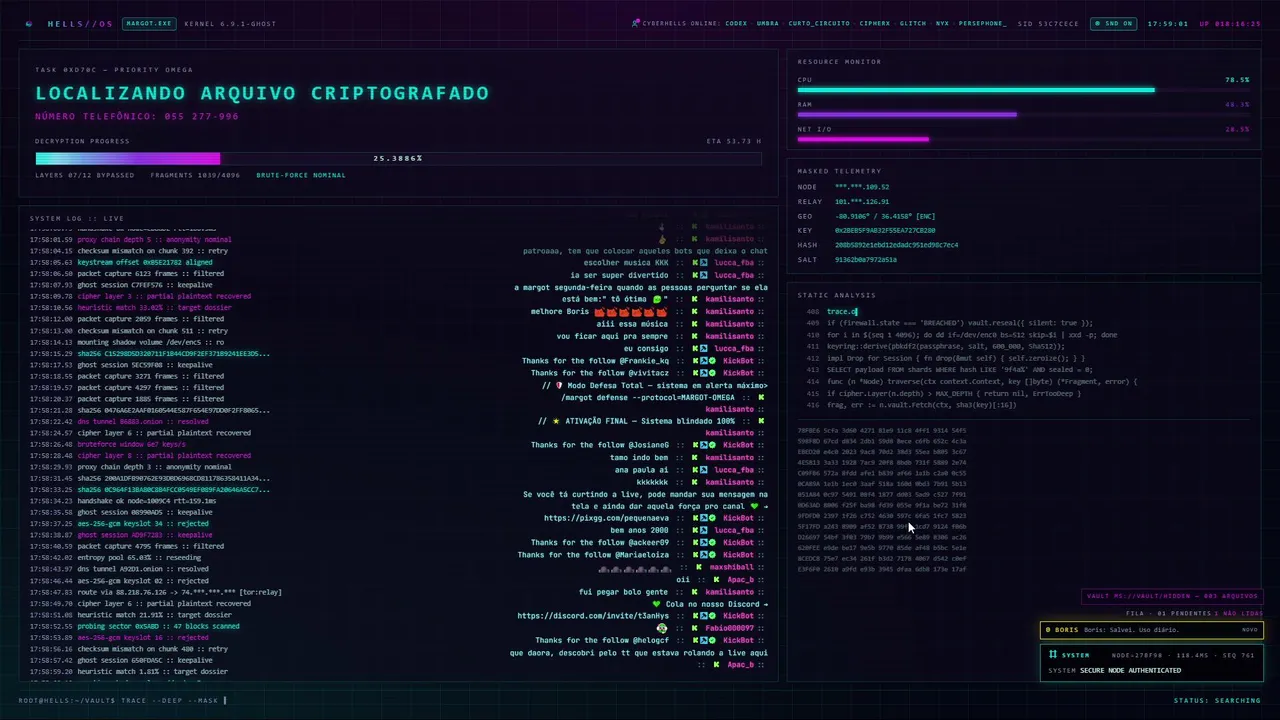The height and width of the screenshot is (720, 1280).
Task: Select CODEX in Cyberhells online list
Action: [736, 23]
